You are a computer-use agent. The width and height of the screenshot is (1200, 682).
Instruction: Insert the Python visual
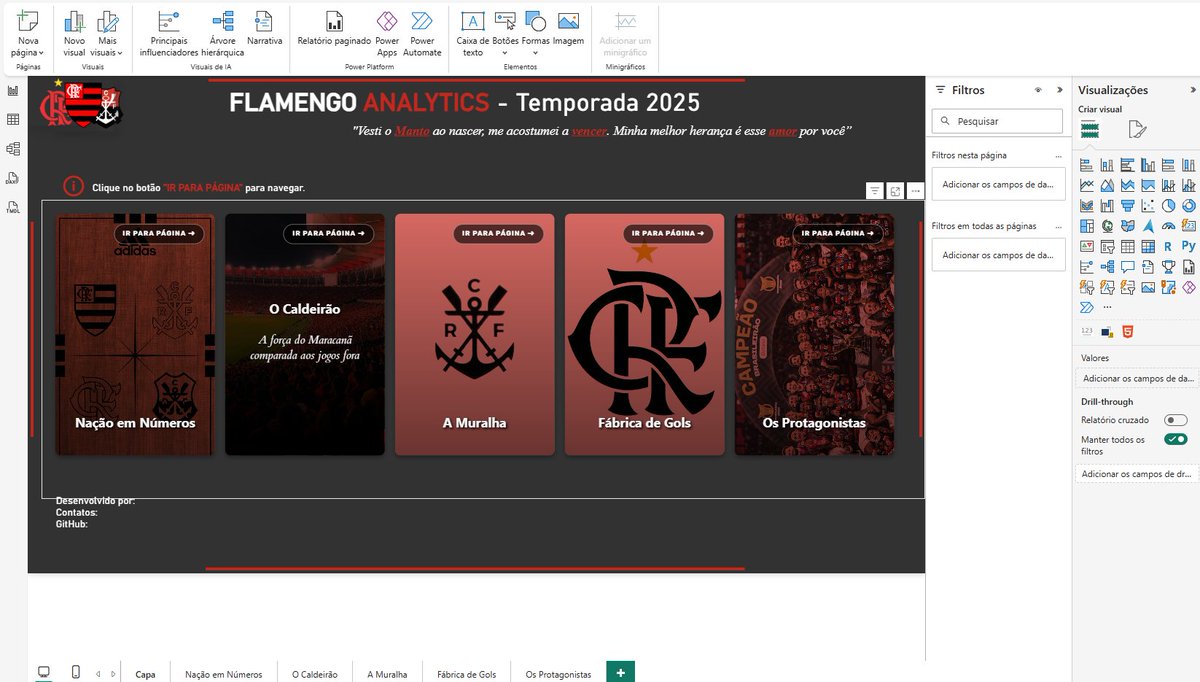click(1189, 246)
